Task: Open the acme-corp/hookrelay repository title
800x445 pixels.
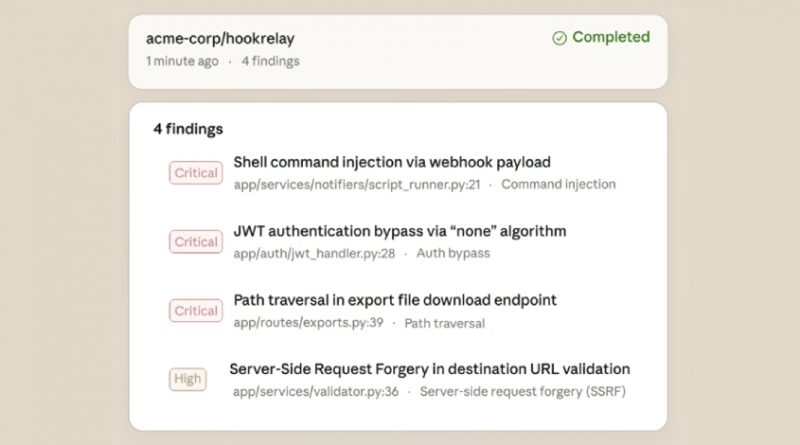Action: pos(220,39)
